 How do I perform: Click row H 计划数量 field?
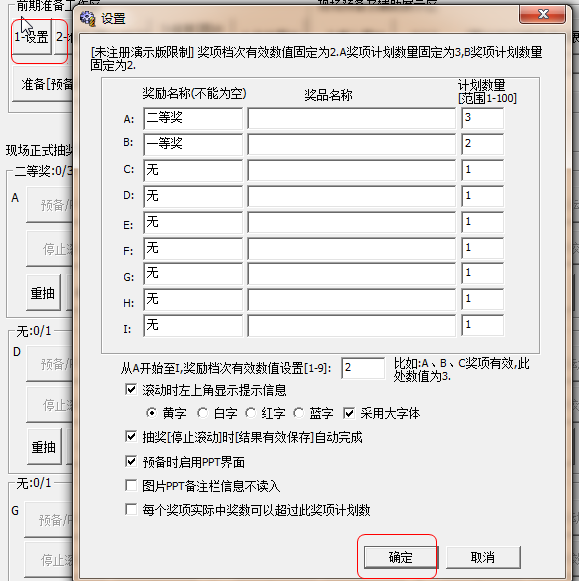click(x=482, y=299)
